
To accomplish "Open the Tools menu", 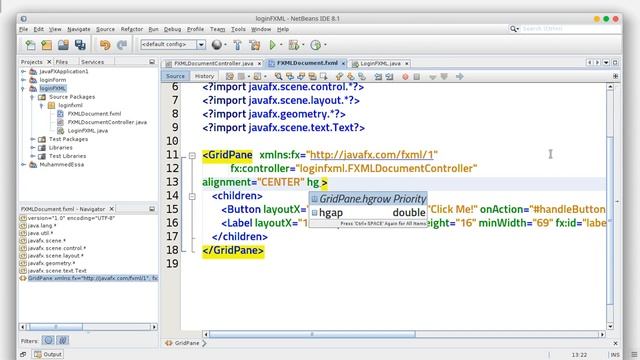I will pos(238,29).
